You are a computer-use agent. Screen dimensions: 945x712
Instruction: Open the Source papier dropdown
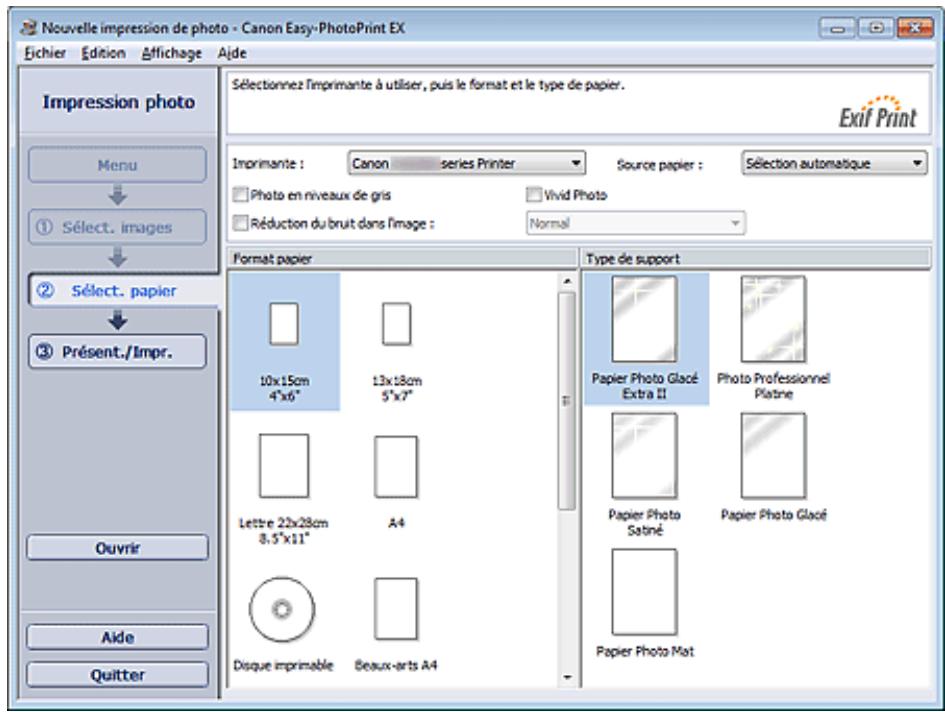[834, 163]
